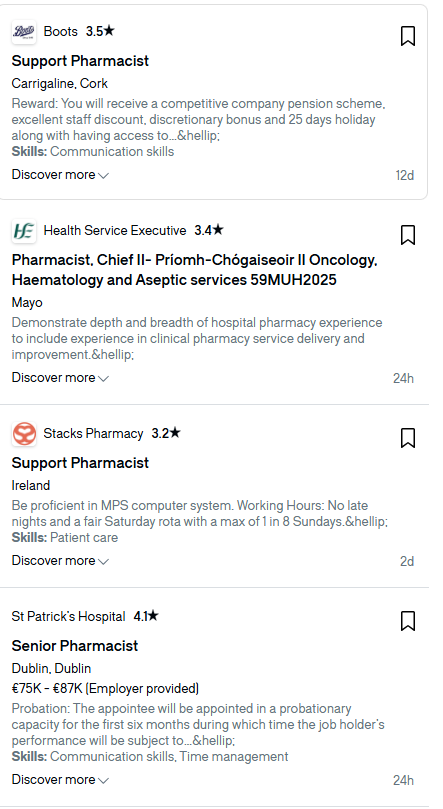Expand Discover more on Boots job
The height and width of the screenshot is (809, 443).
click(x=60, y=175)
